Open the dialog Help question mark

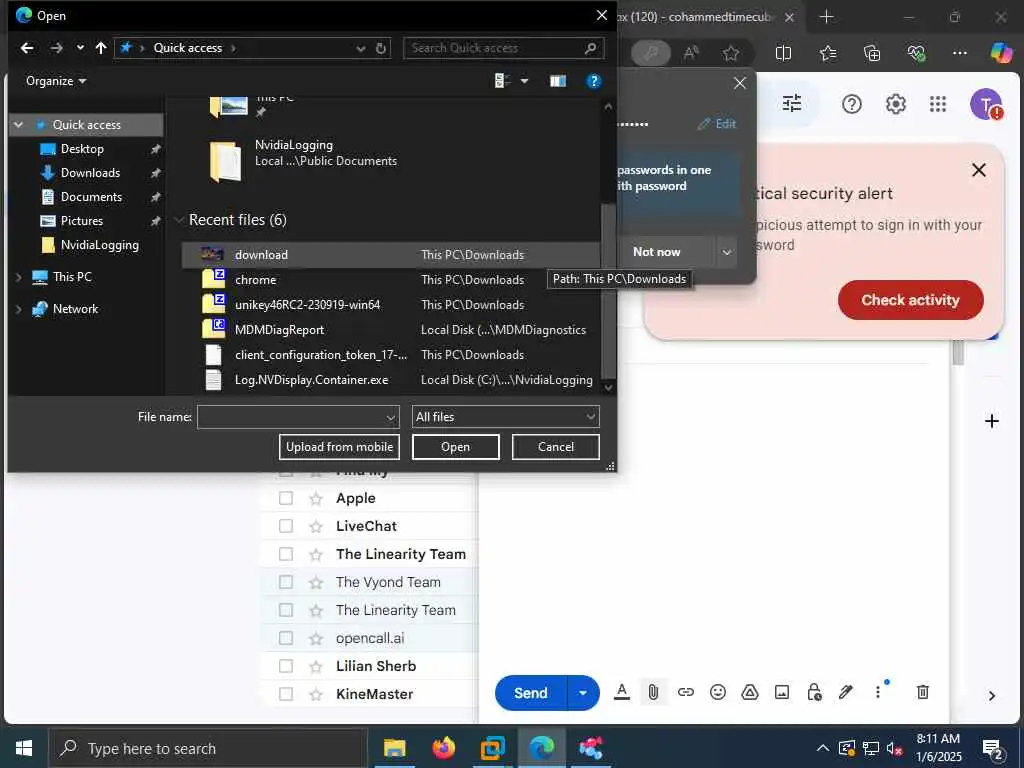[594, 81]
